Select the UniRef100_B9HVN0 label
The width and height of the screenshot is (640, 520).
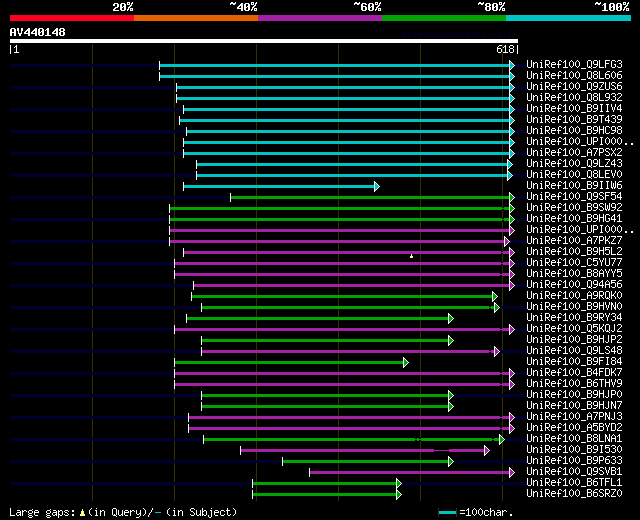(574, 307)
